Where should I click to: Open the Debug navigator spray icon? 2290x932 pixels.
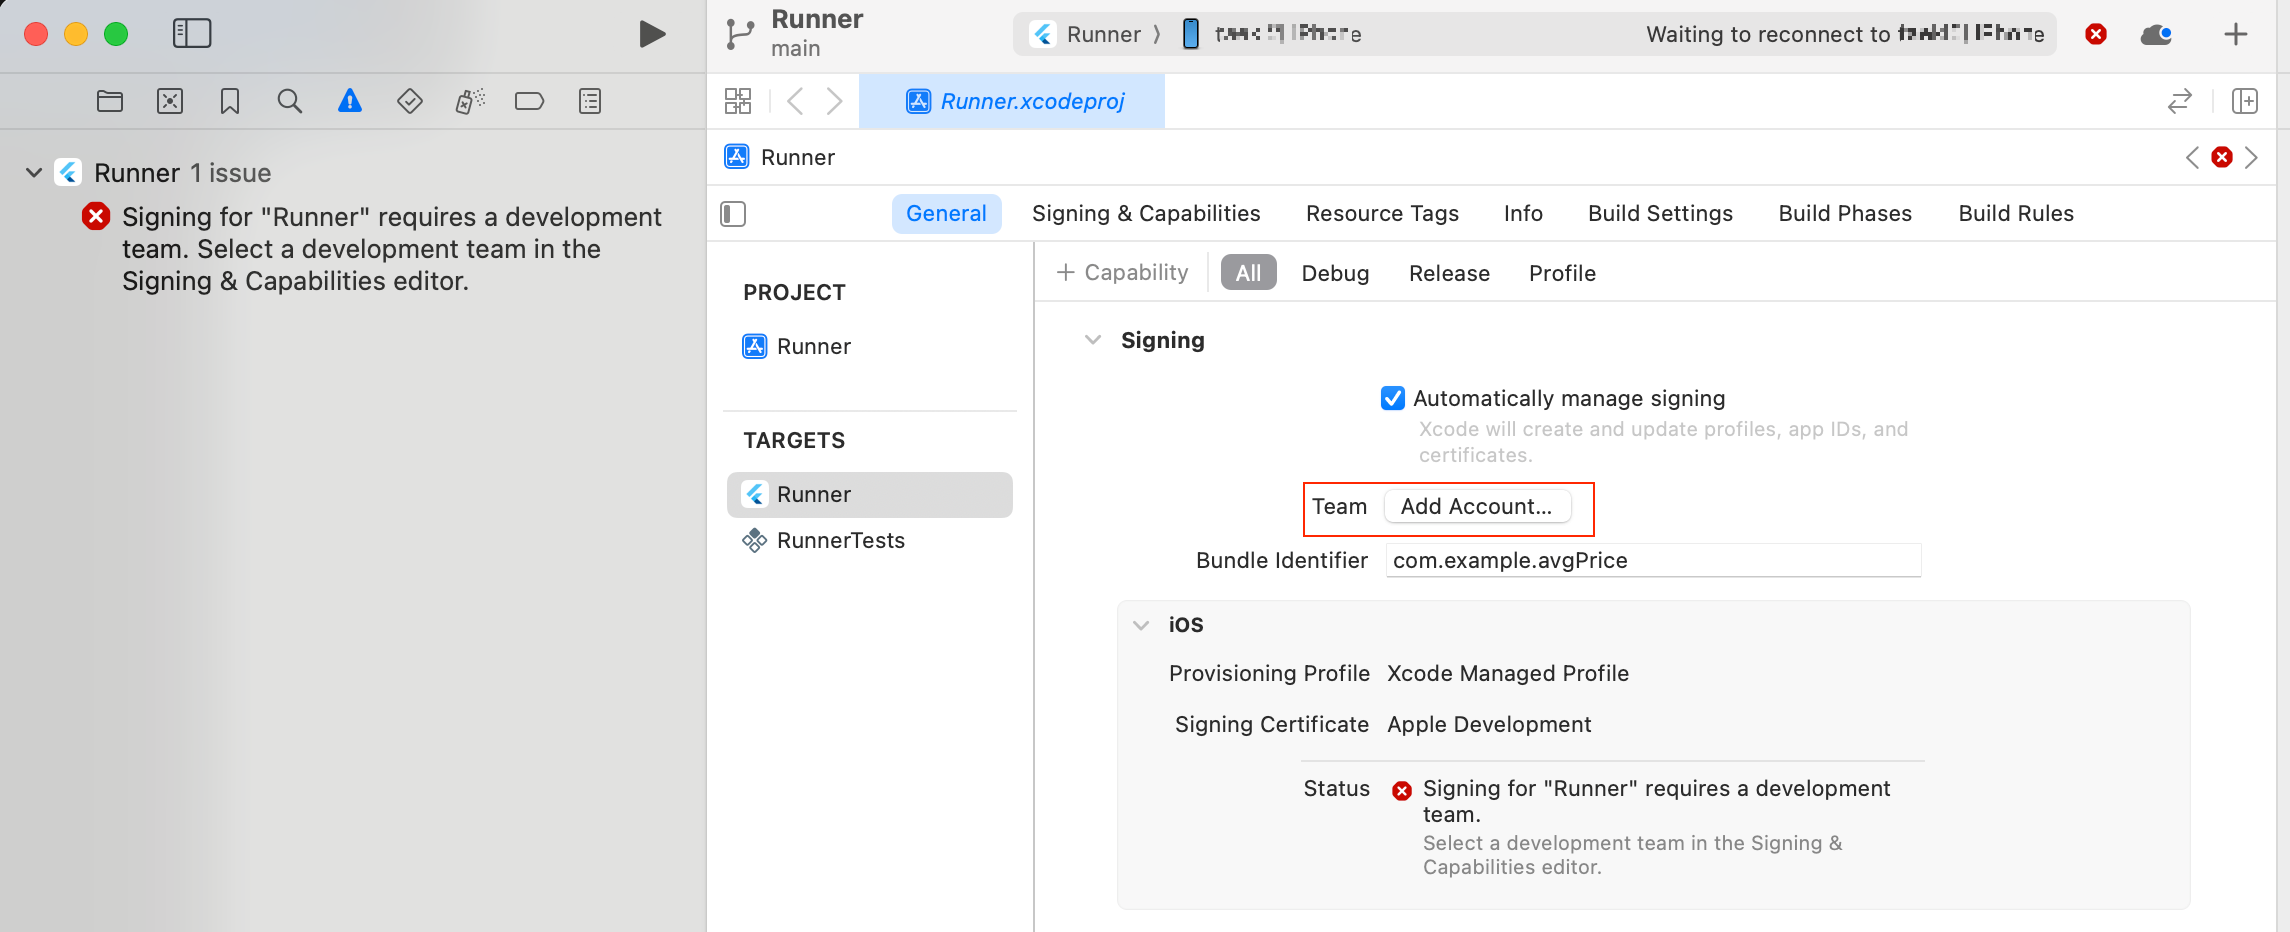470,101
